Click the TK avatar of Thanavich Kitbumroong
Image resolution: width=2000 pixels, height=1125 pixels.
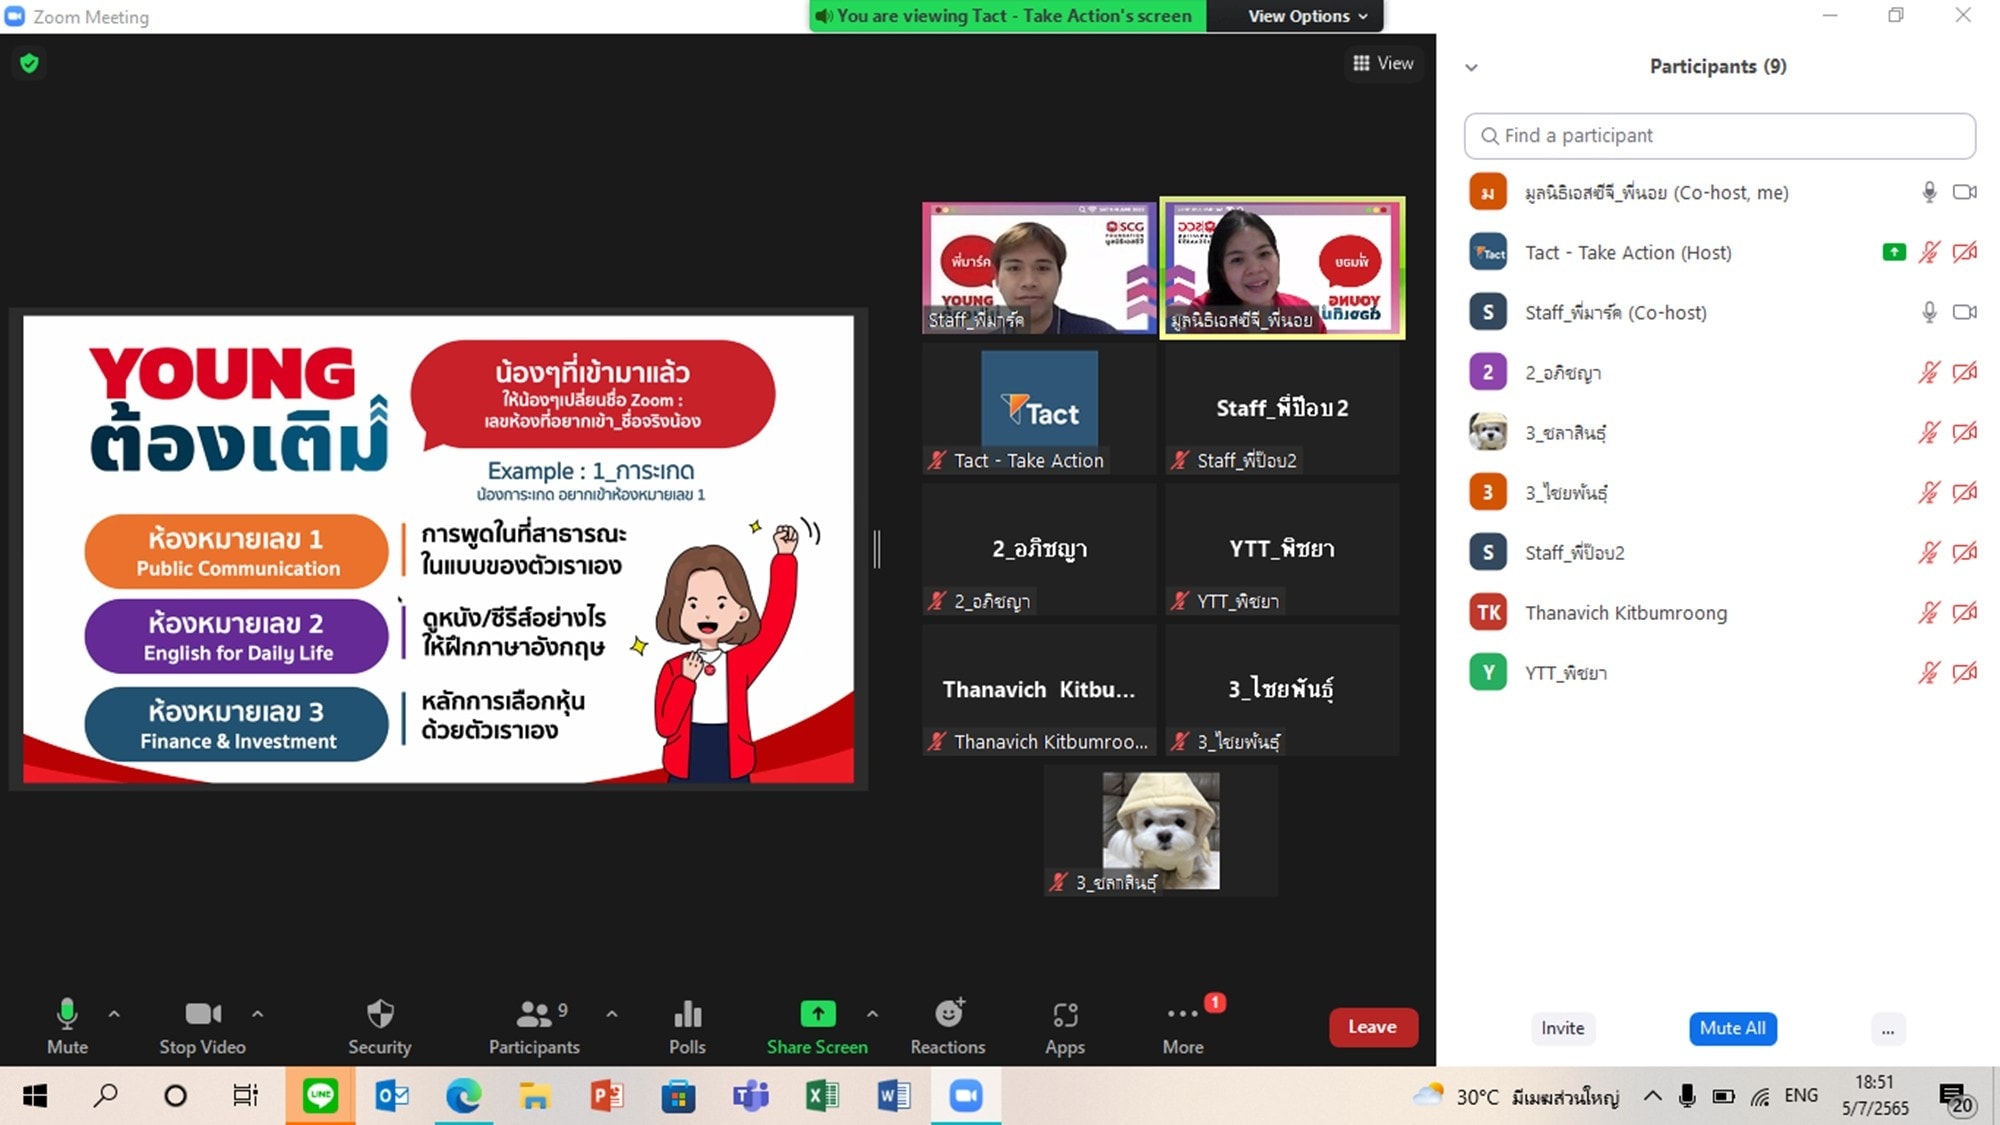[1488, 612]
